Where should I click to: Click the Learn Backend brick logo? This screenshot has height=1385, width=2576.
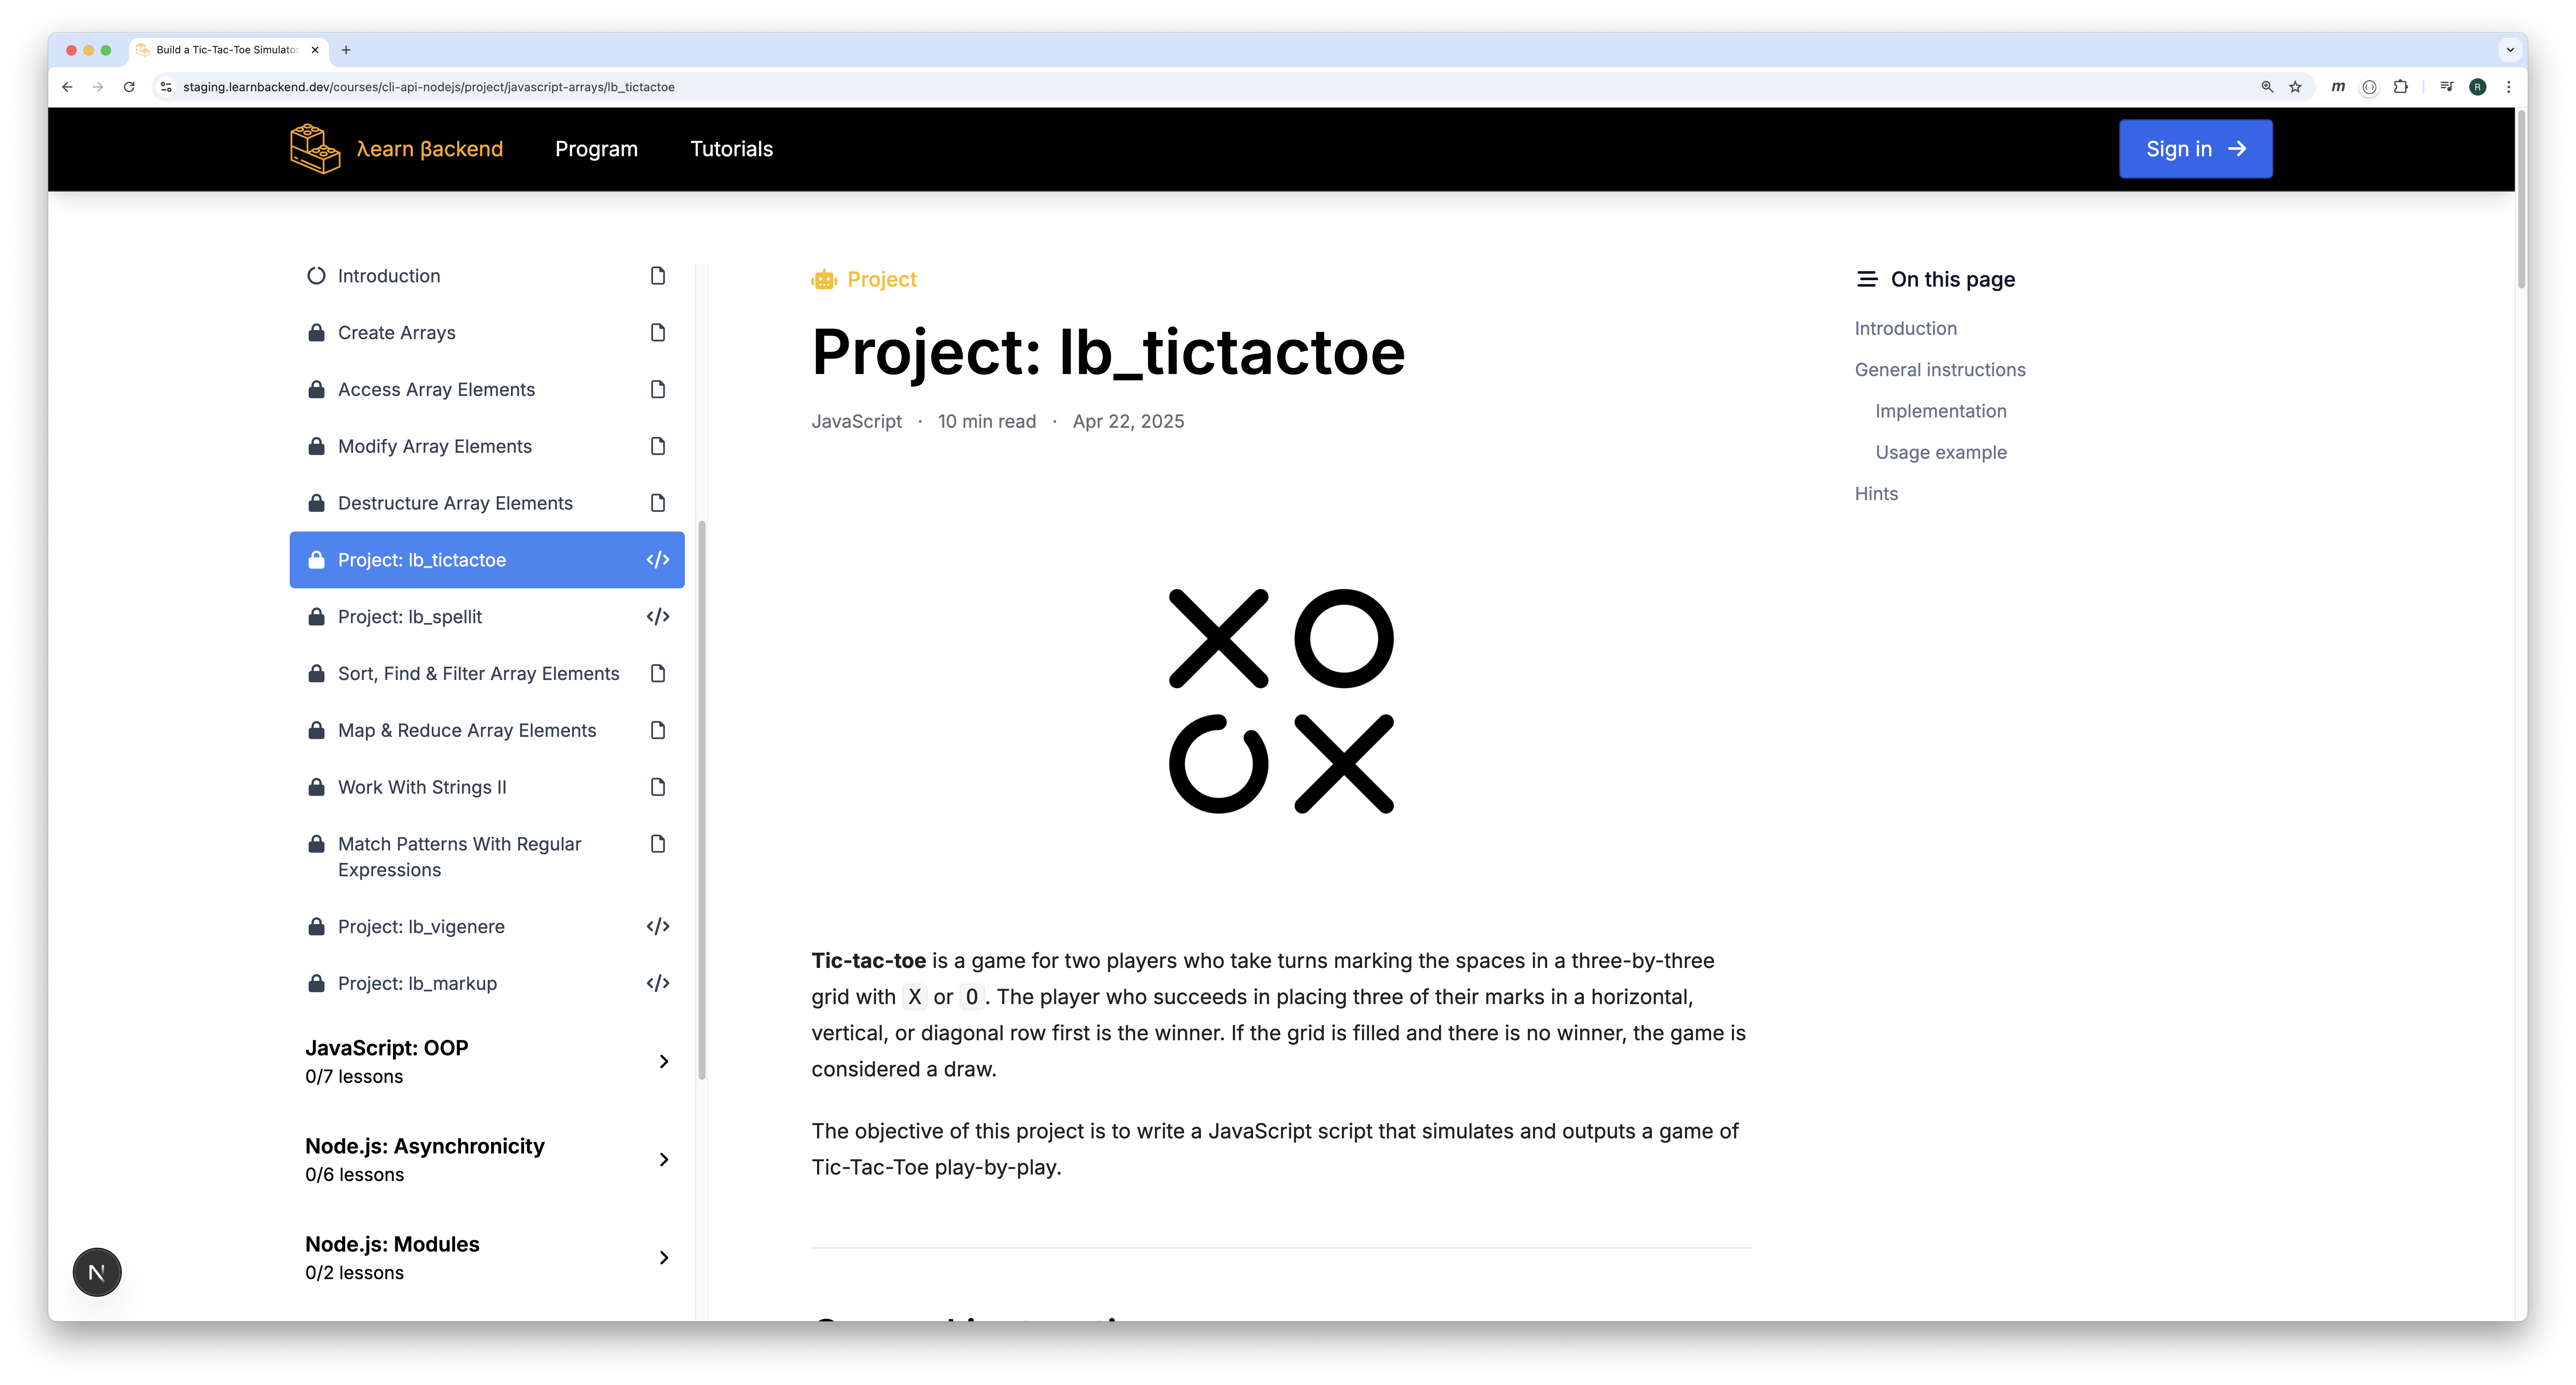(315, 149)
